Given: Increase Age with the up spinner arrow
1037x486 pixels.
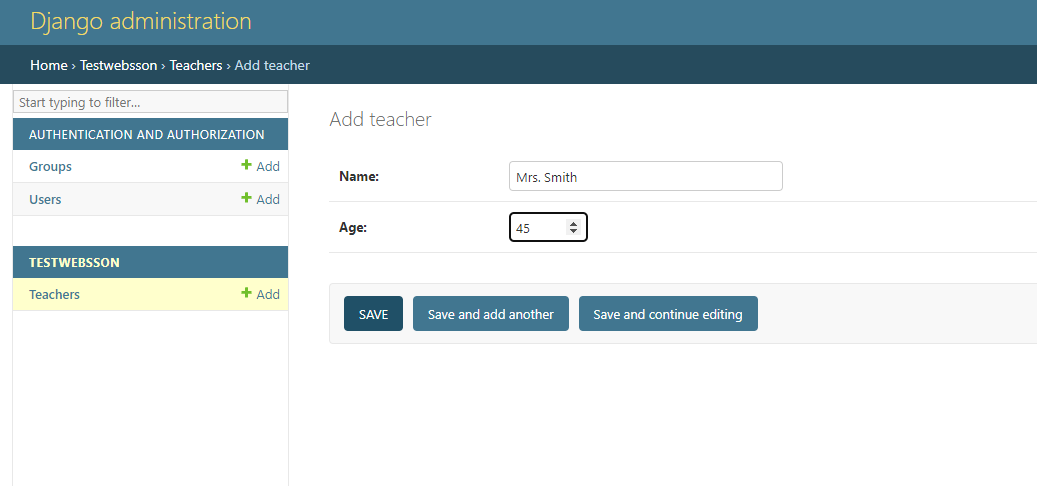Looking at the screenshot, I should [573, 223].
